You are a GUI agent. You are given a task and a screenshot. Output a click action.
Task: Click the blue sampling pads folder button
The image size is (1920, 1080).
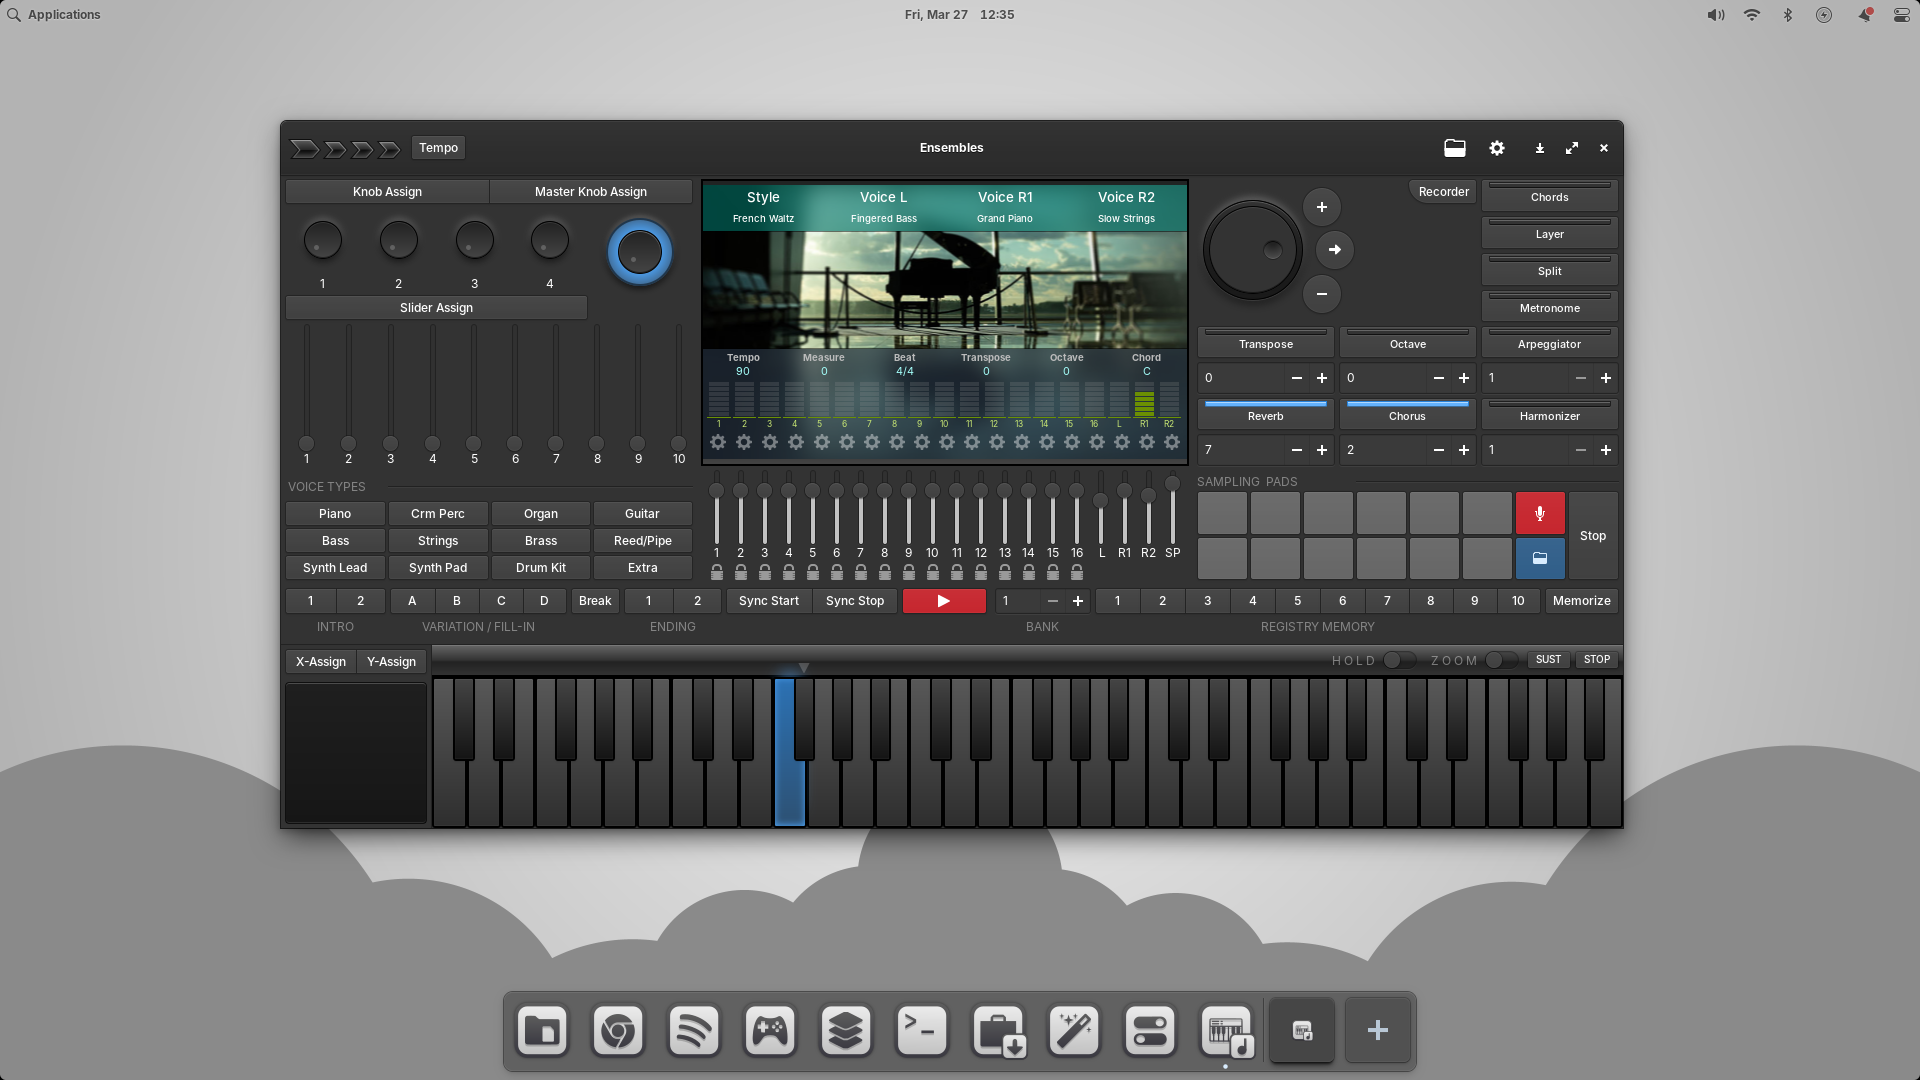coord(1539,559)
